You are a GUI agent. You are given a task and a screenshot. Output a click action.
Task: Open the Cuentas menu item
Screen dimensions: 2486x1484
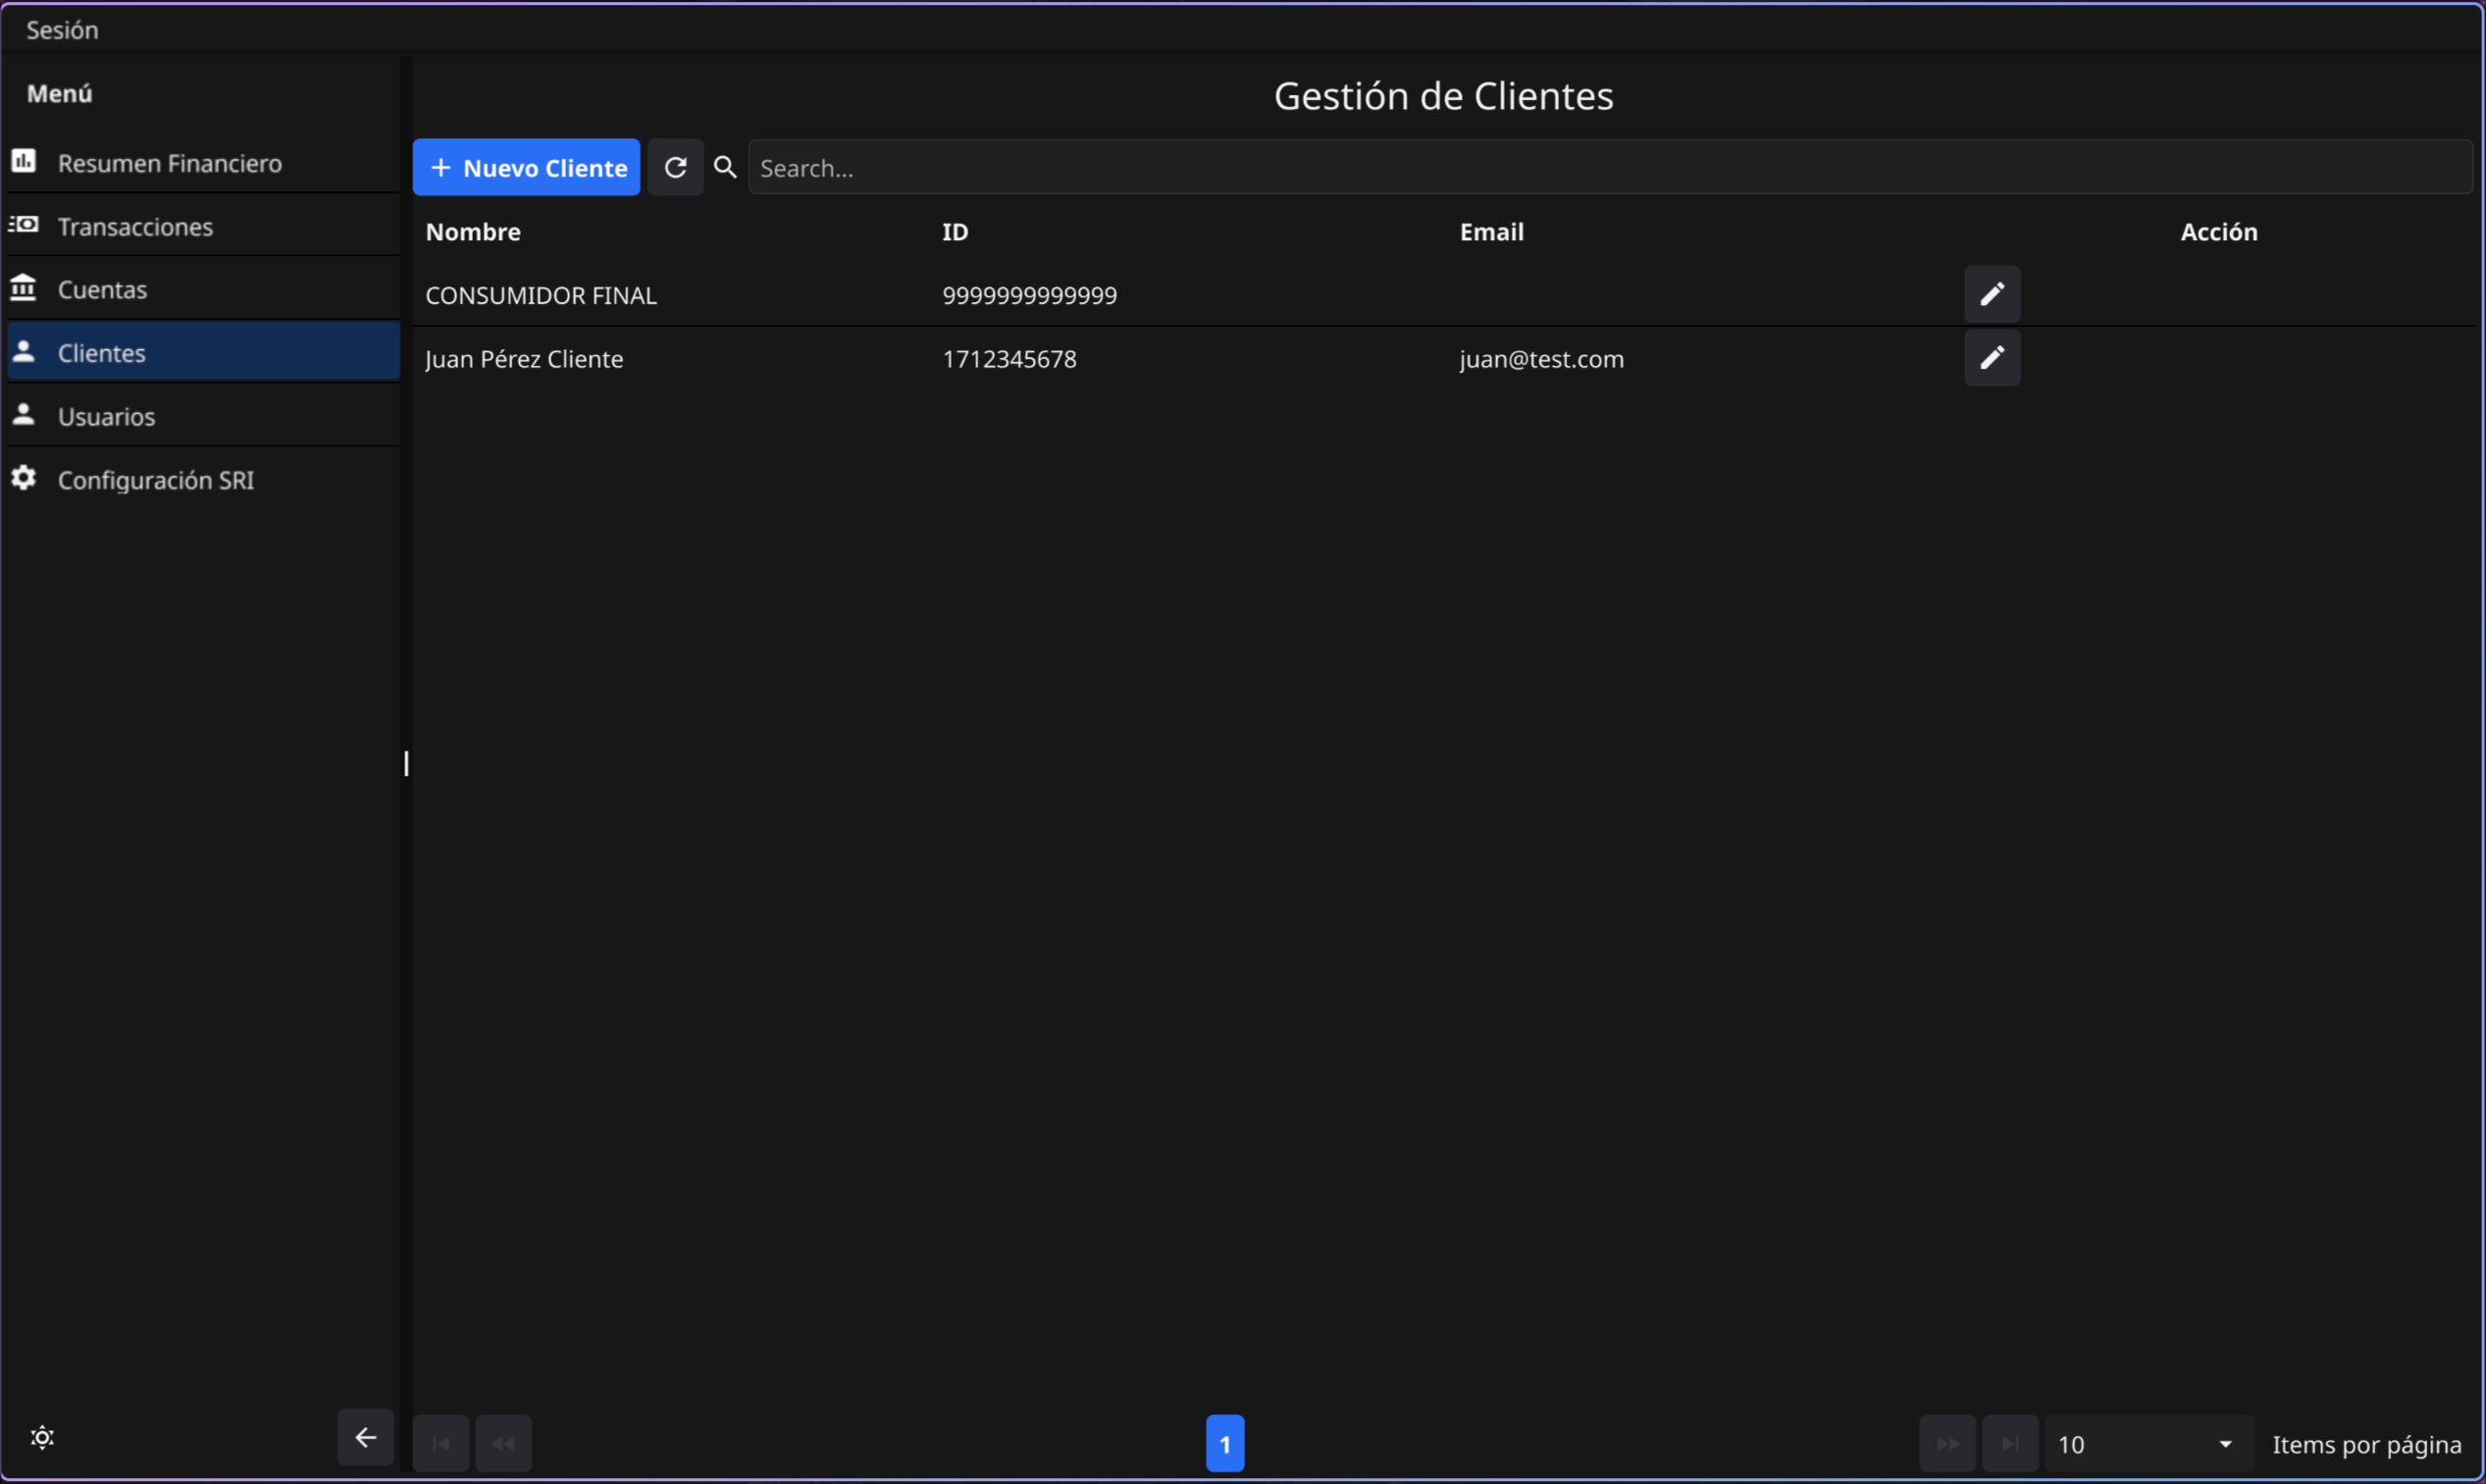[x=102, y=290]
